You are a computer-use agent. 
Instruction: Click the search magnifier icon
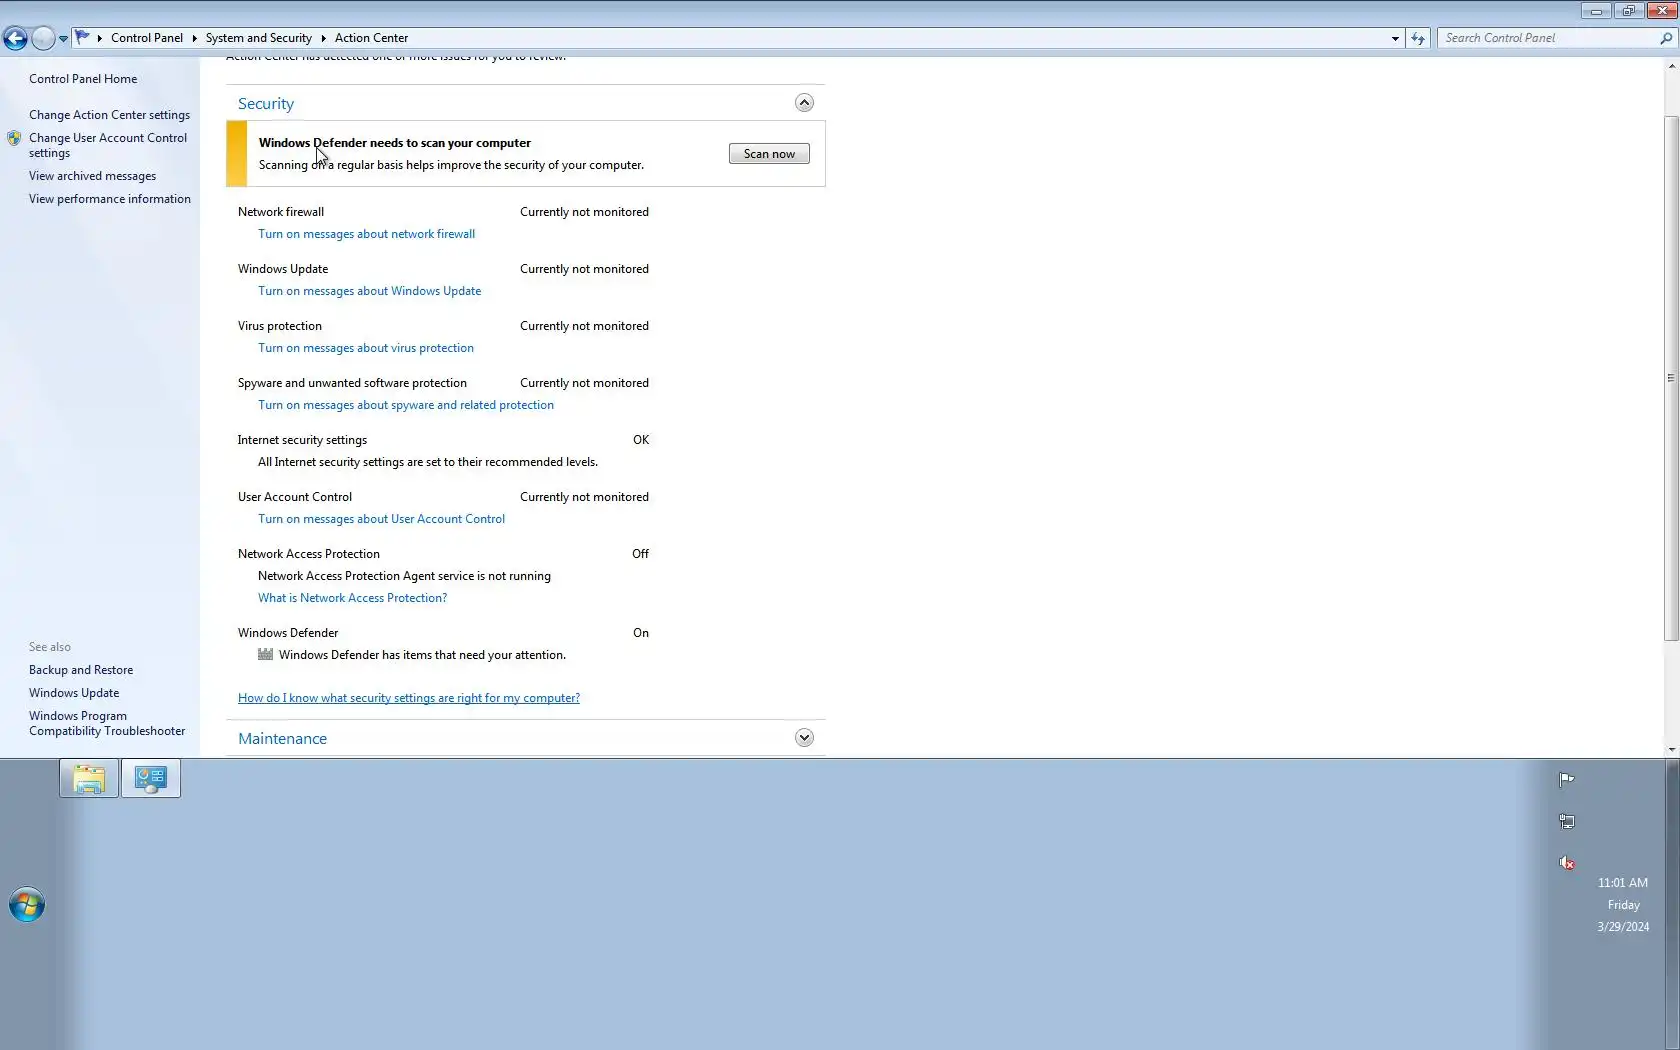coord(1665,38)
